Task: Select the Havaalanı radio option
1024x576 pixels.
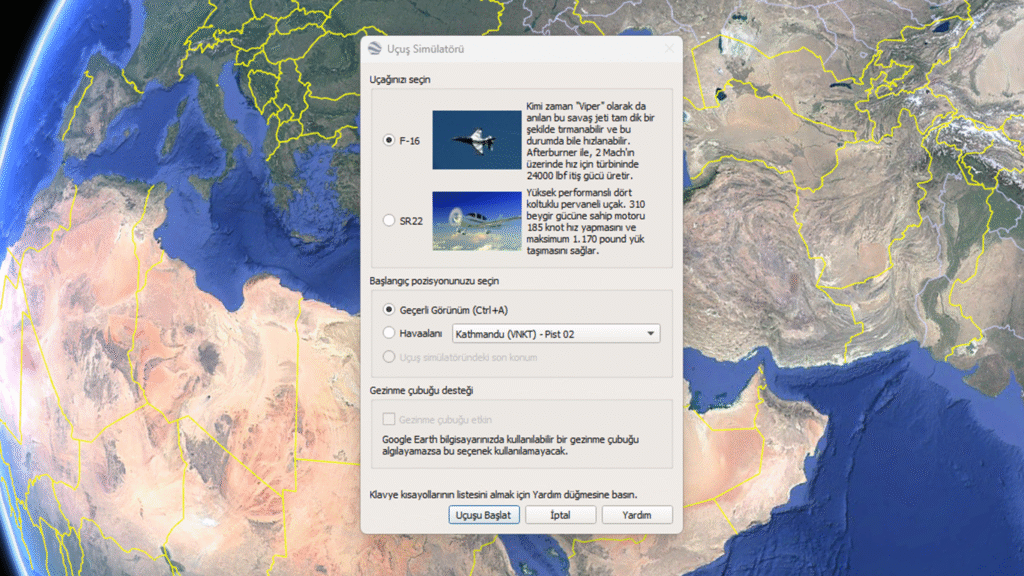Action: 390,333
